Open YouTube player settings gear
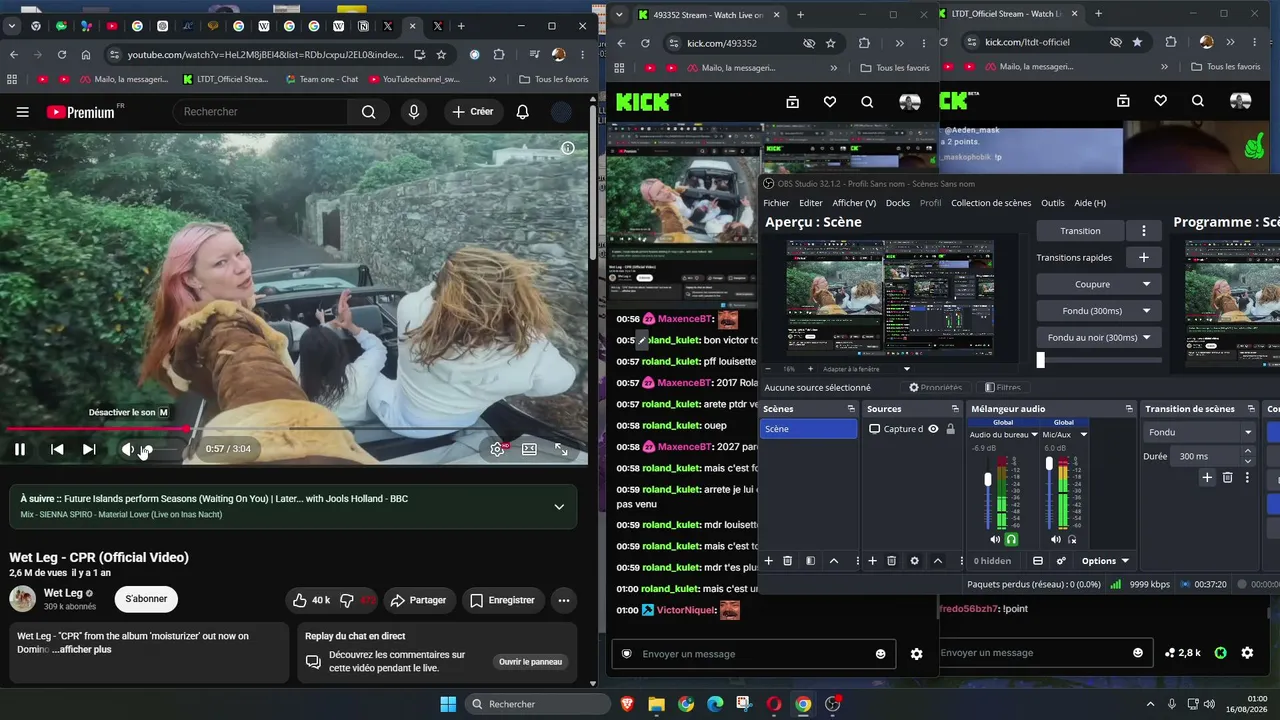 pyautogui.click(x=497, y=449)
